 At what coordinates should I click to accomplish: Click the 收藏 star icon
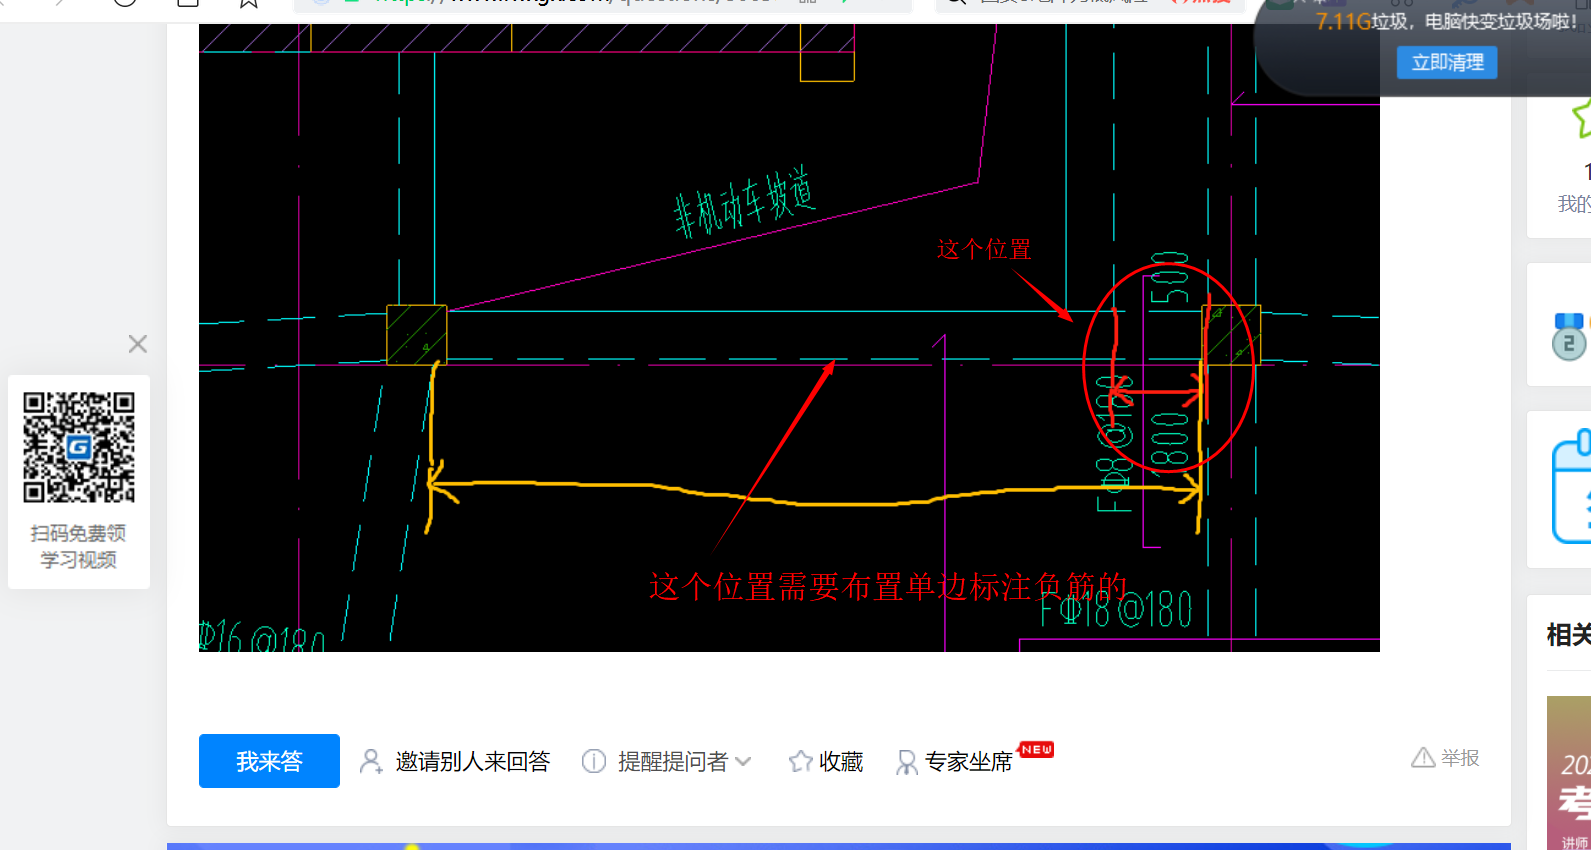[x=800, y=762]
